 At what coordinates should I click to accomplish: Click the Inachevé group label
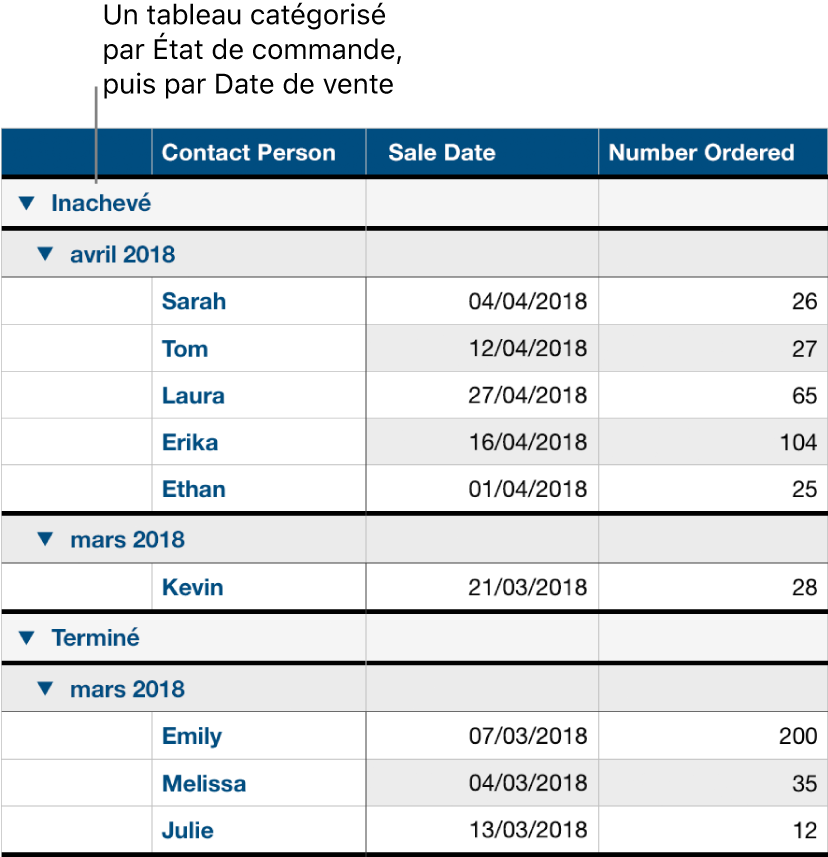101,204
